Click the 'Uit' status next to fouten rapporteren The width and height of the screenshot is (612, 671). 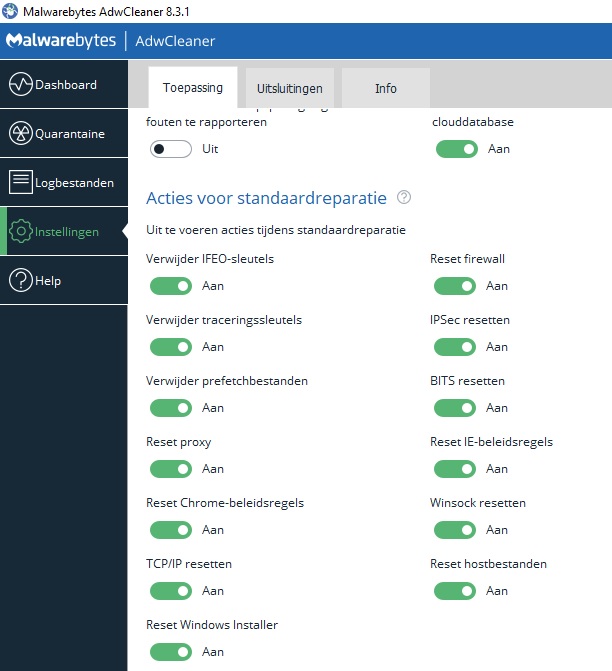(210, 149)
